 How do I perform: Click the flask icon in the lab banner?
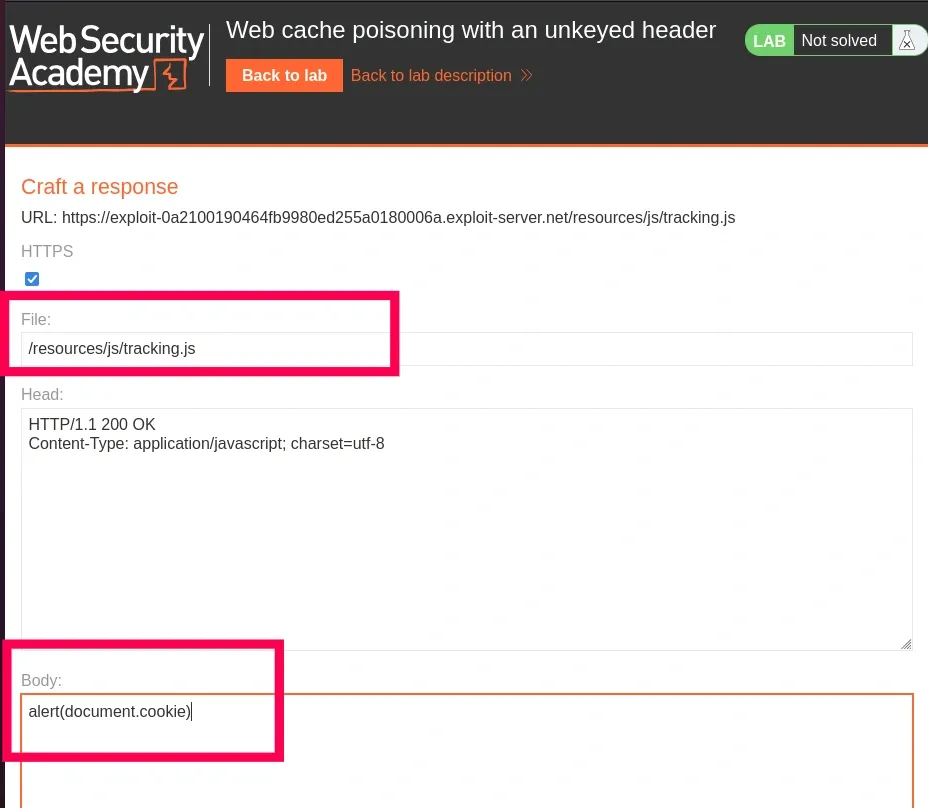coord(908,40)
